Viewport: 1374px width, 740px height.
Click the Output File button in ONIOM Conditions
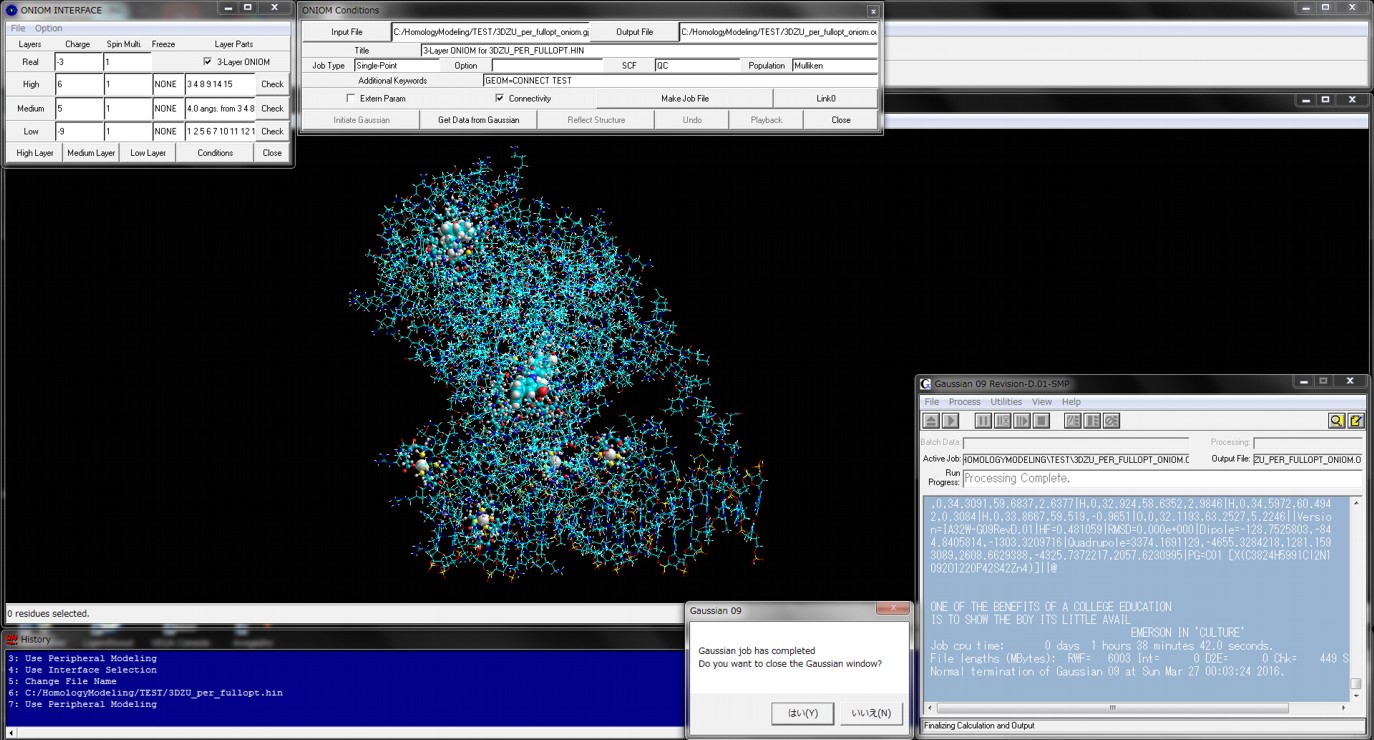click(x=634, y=32)
